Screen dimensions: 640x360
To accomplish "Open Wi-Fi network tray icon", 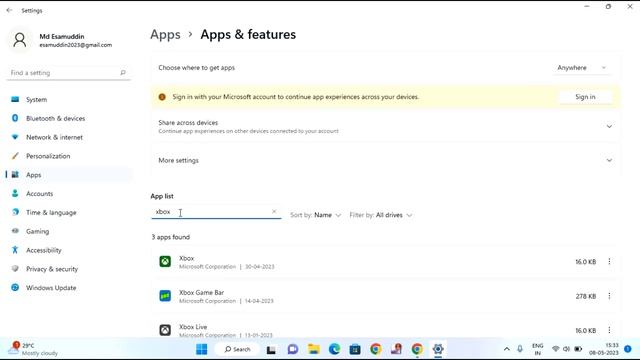I will tap(556, 349).
